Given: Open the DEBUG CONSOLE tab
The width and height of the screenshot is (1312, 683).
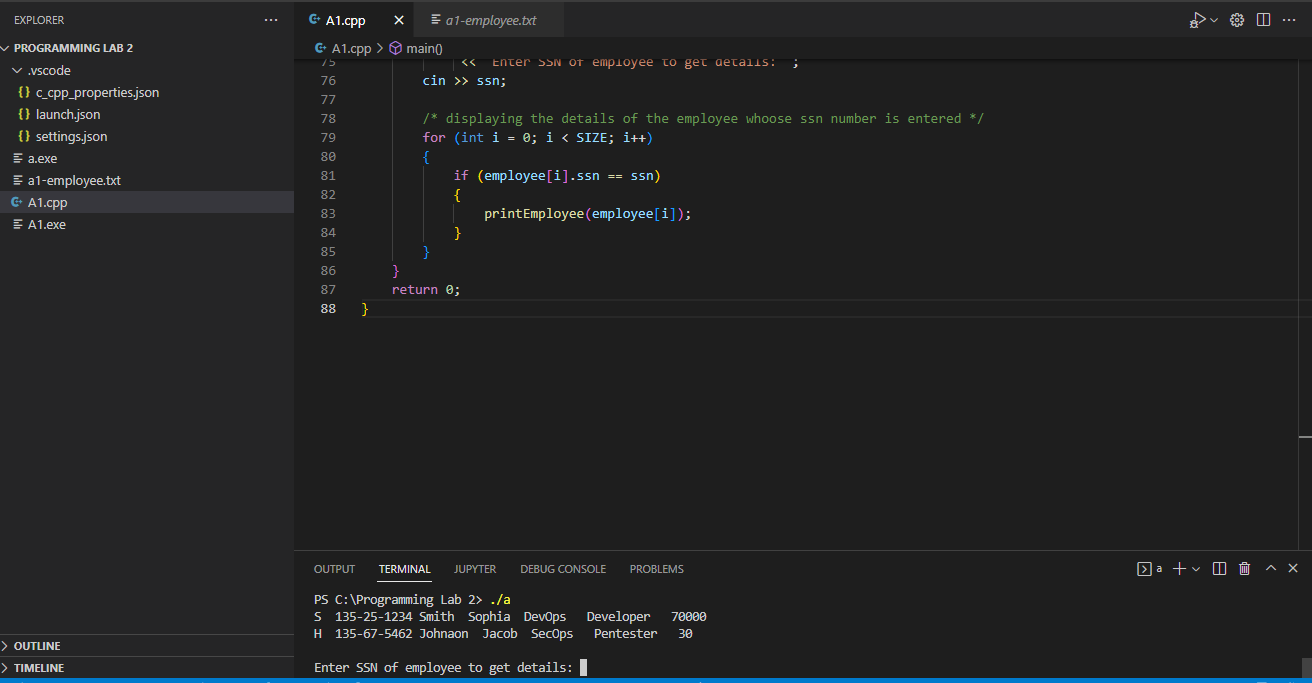Looking at the screenshot, I should (x=563, y=569).
